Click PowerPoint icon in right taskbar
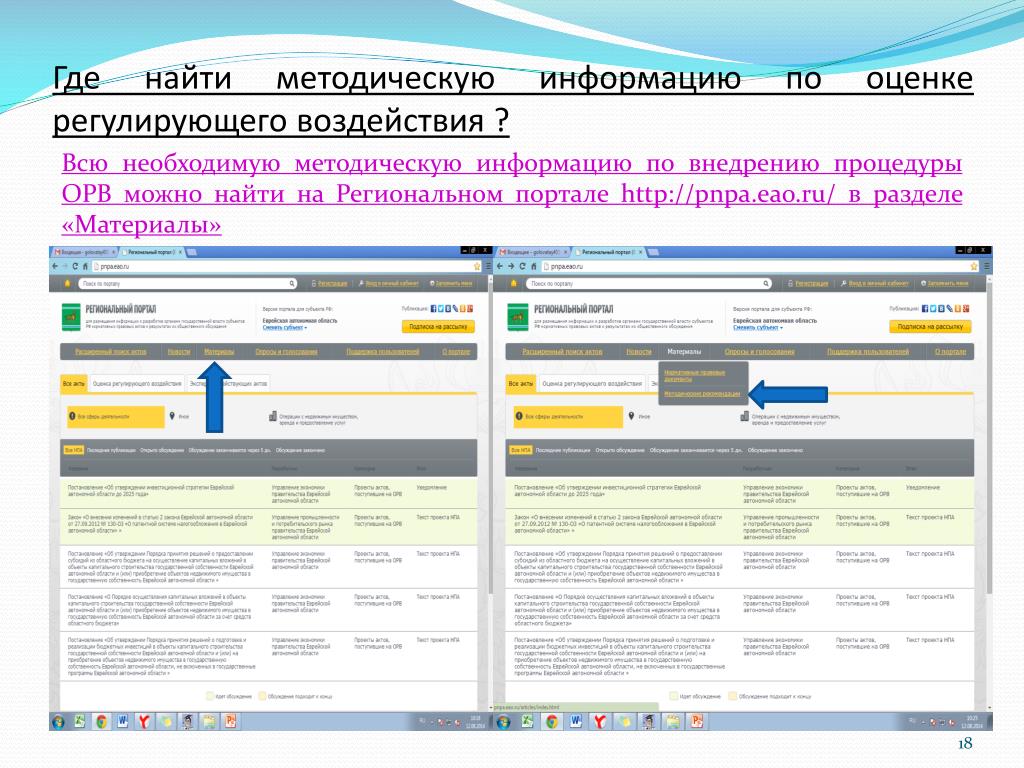The height and width of the screenshot is (768, 1024). click(697, 722)
